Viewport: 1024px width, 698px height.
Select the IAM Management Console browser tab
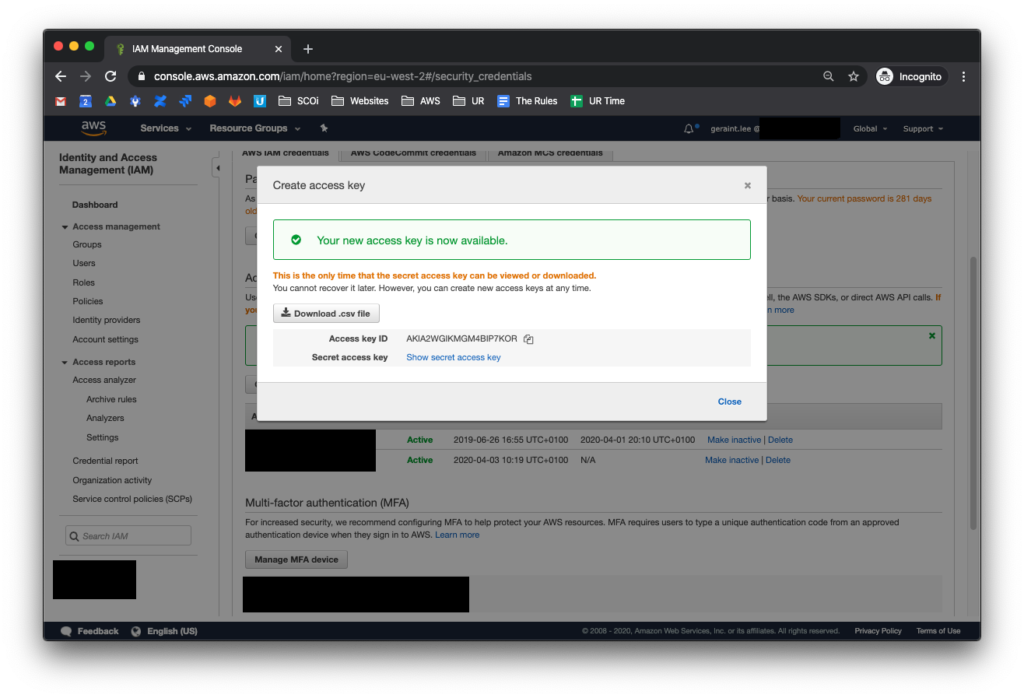click(199, 49)
